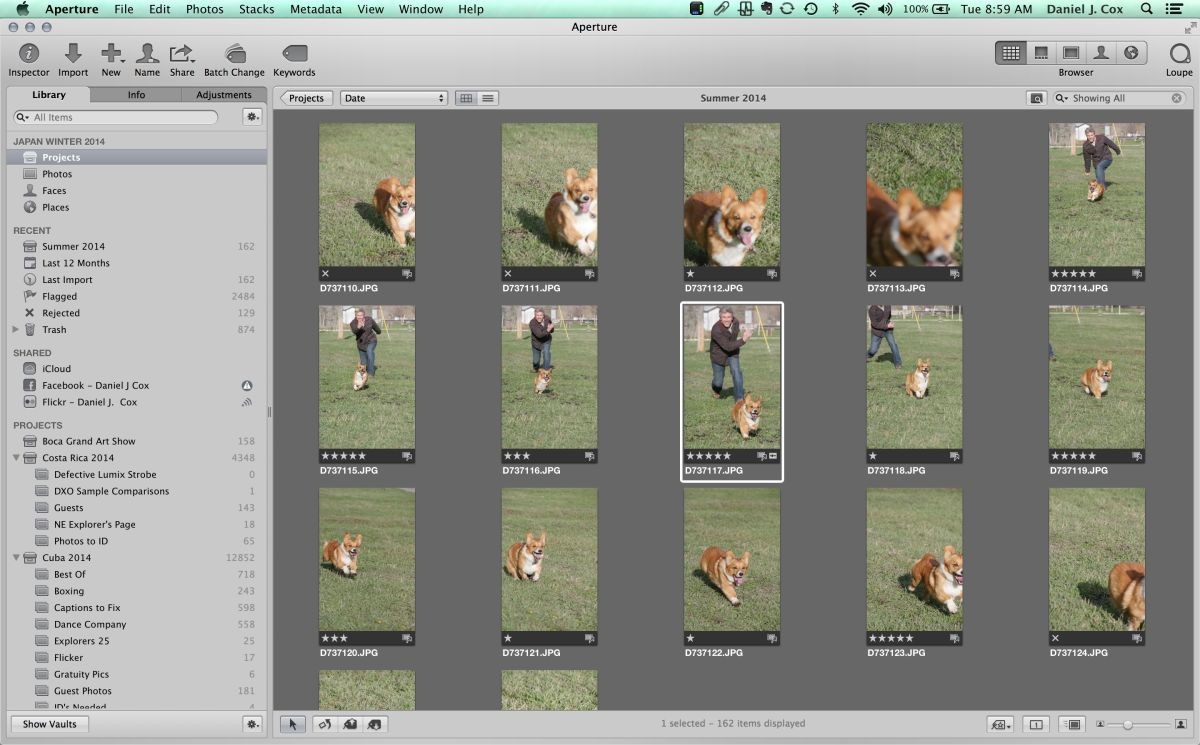
Task: Select the Lift tool
Action: coord(350,724)
